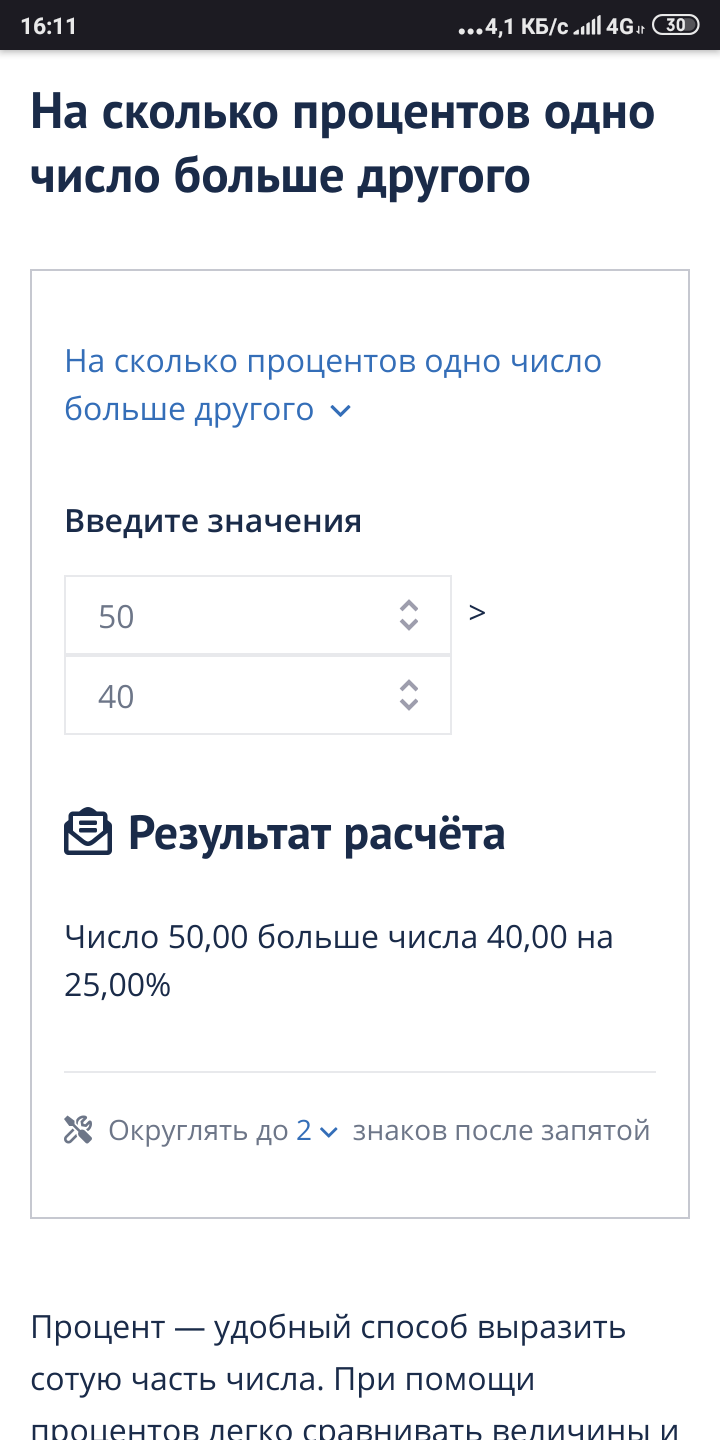Viewport: 720px width, 1440px height.
Task: Click the tools icon next to Округлять
Action: click(x=78, y=1130)
